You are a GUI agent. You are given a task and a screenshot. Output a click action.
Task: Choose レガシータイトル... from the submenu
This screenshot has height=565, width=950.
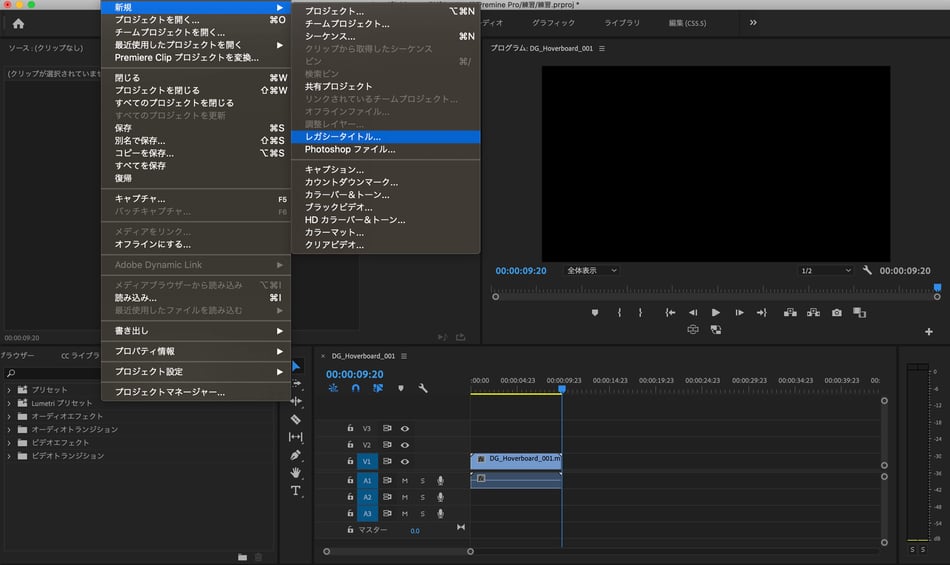tap(343, 137)
